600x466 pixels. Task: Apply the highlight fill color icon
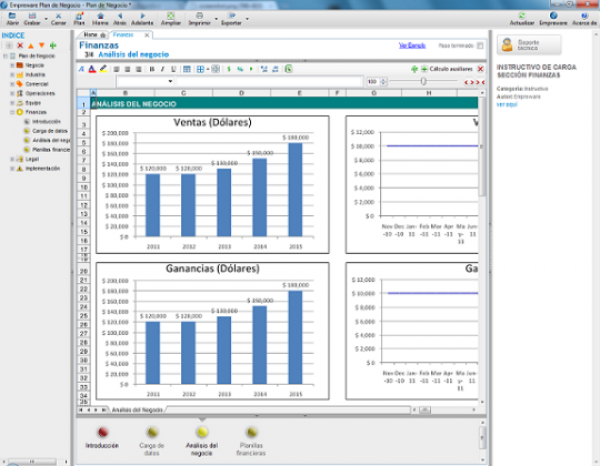[103, 69]
